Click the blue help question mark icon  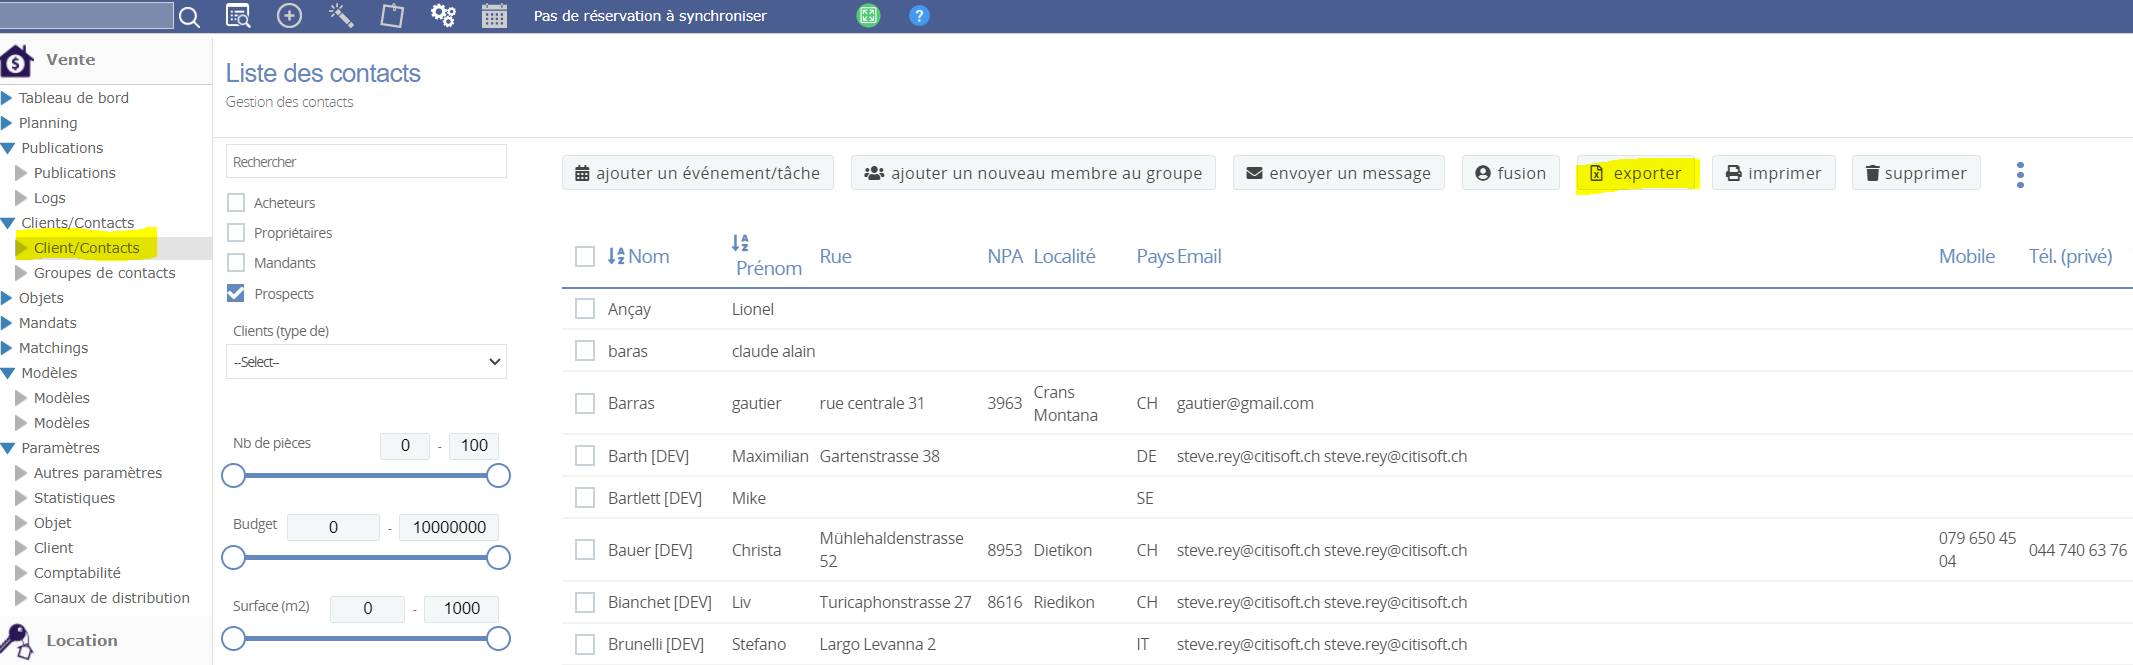coord(919,16)
